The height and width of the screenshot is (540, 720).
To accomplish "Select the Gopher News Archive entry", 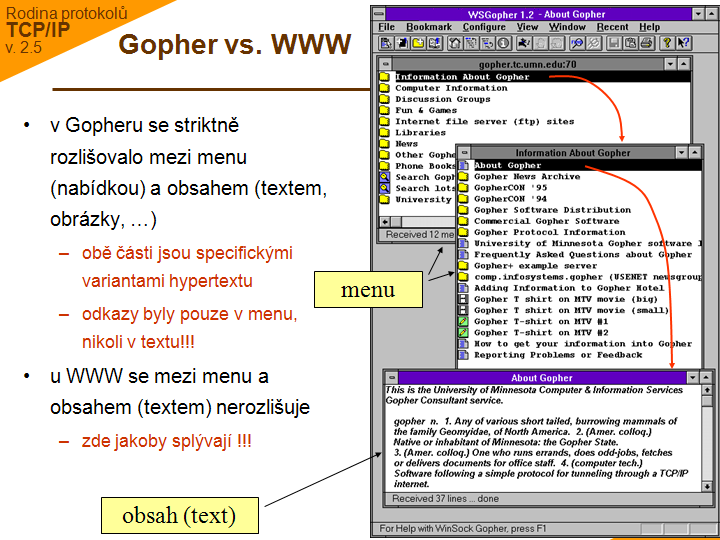I will (x=526, y=176).
